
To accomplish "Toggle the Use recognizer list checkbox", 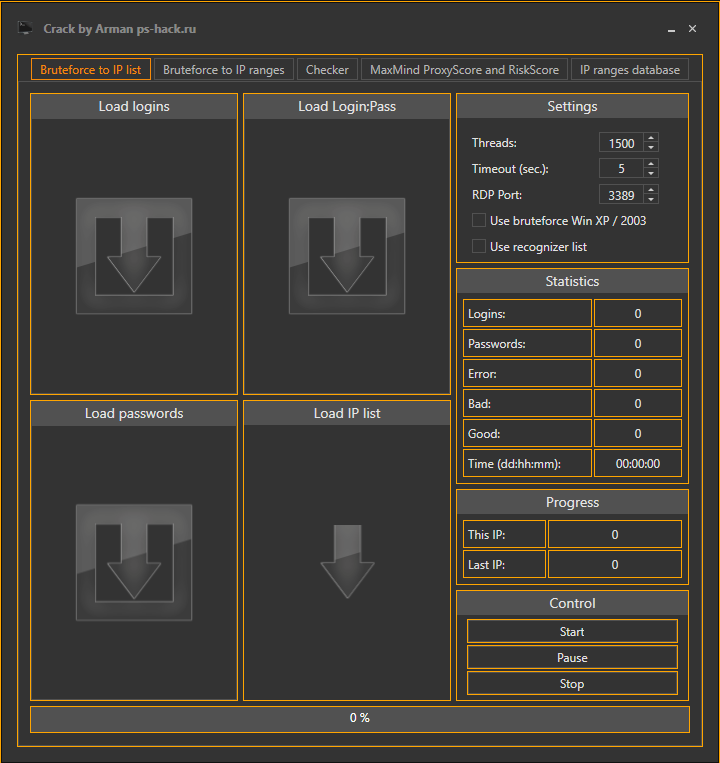I will [x=479, y=246].
